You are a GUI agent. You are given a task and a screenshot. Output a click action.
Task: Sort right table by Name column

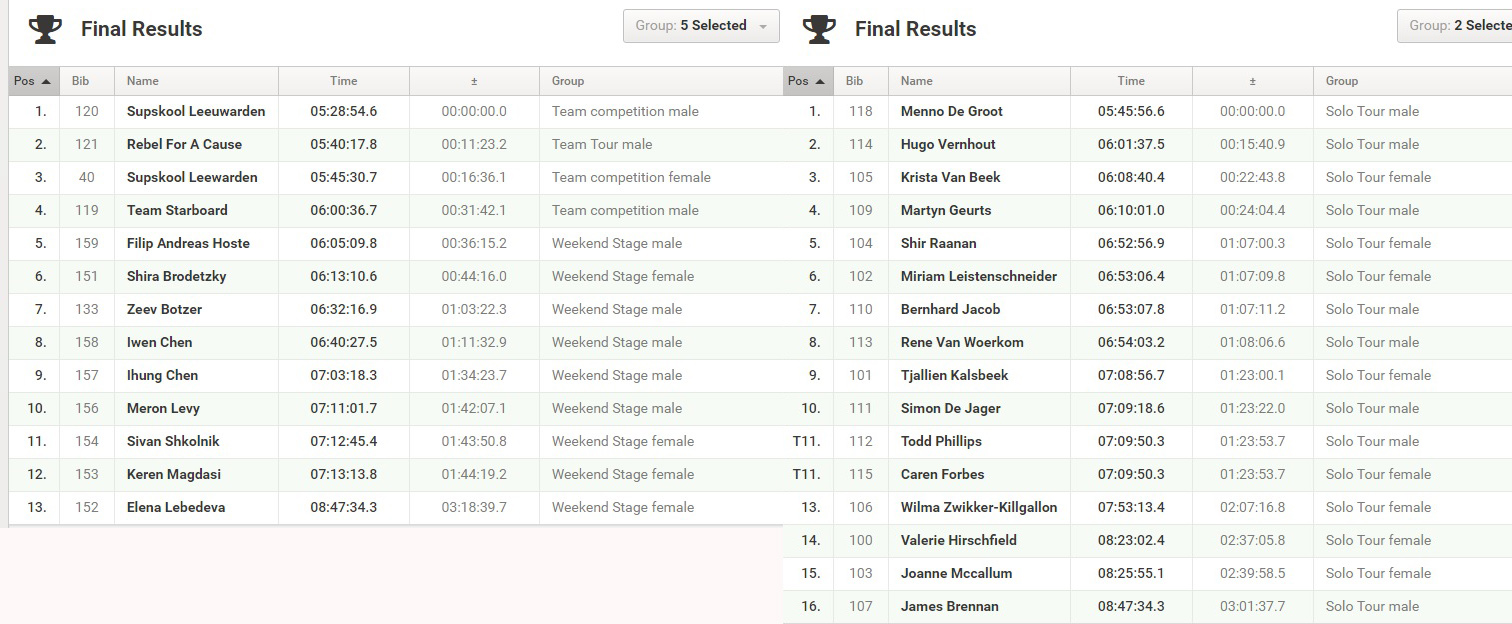pos(978,81)
